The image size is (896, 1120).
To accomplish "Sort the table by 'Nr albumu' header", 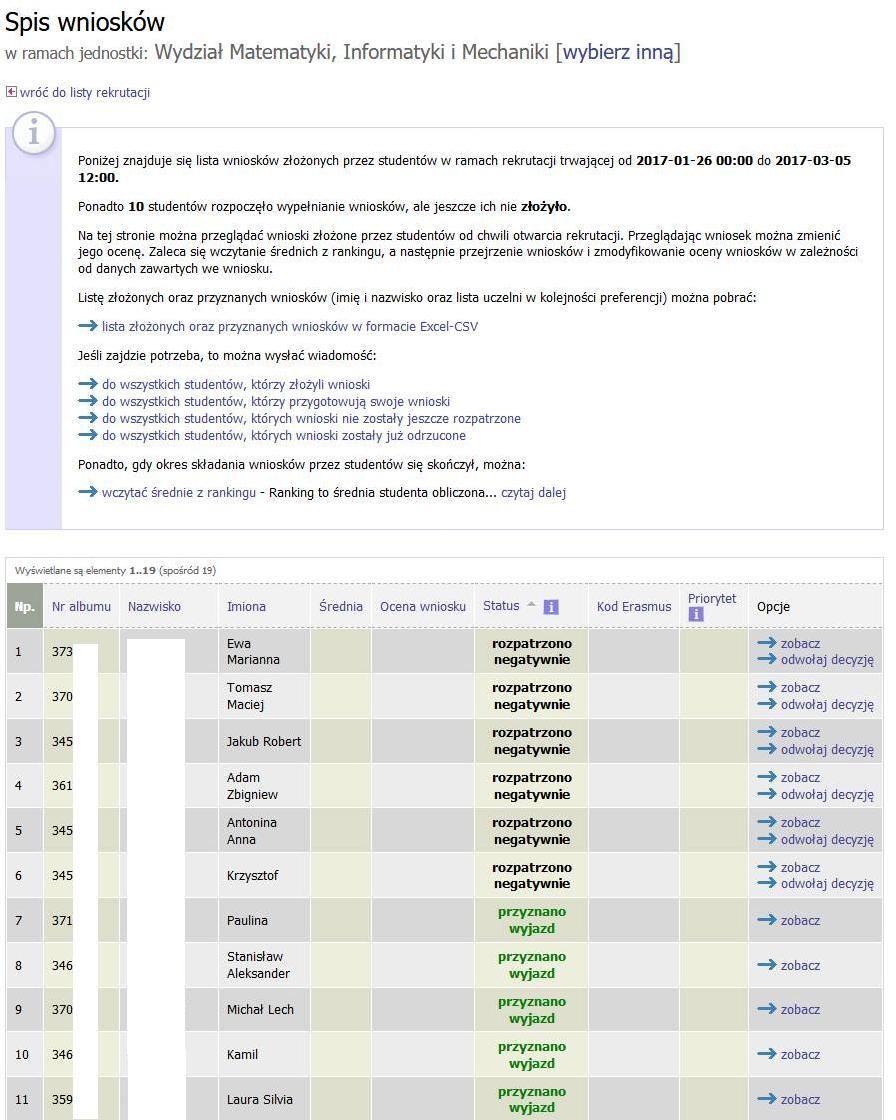I will point(81,606).
